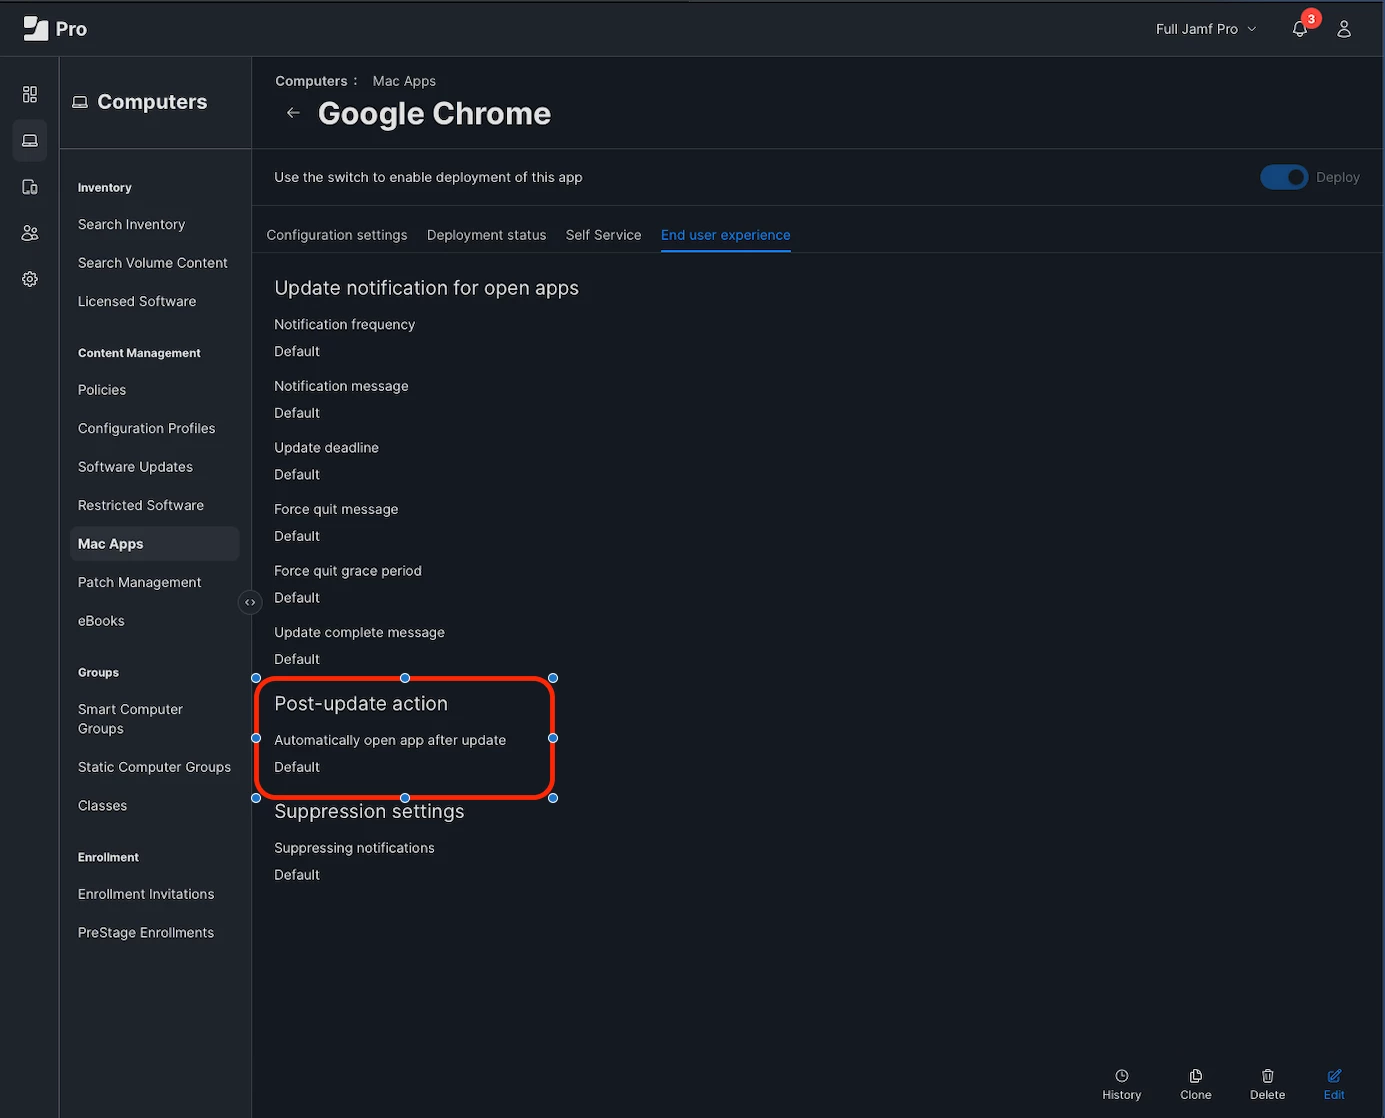Open Restricted Software
Image resolution: width=1385 pixels, height=1118 pixels.
click(x=141, y=505)
